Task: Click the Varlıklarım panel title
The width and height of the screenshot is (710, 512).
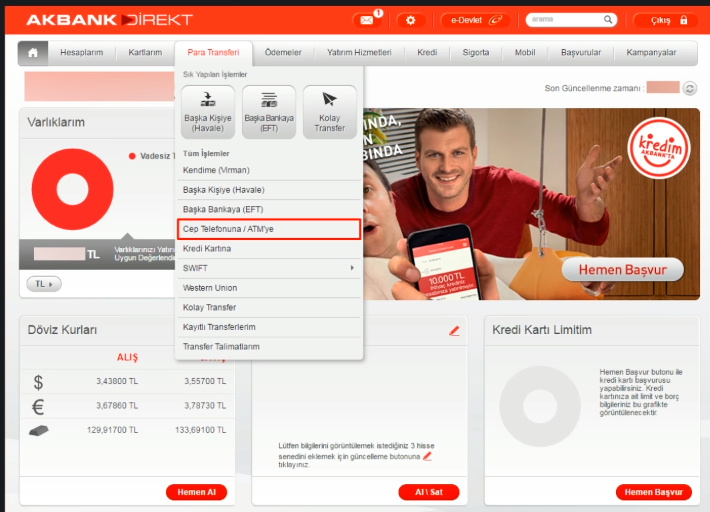Action: (56, 122)
